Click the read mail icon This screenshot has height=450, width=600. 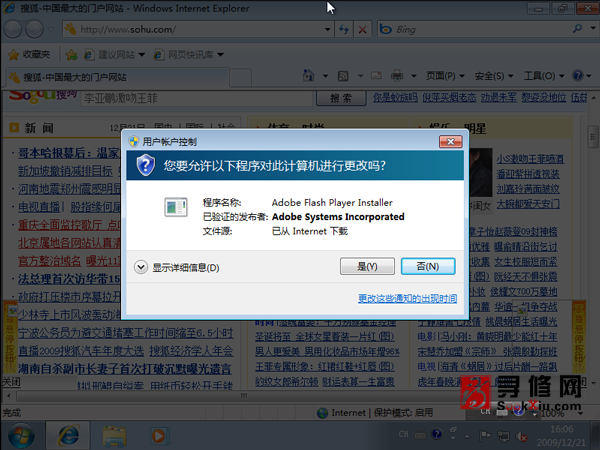pyautogui.click(x=376, y=75)
